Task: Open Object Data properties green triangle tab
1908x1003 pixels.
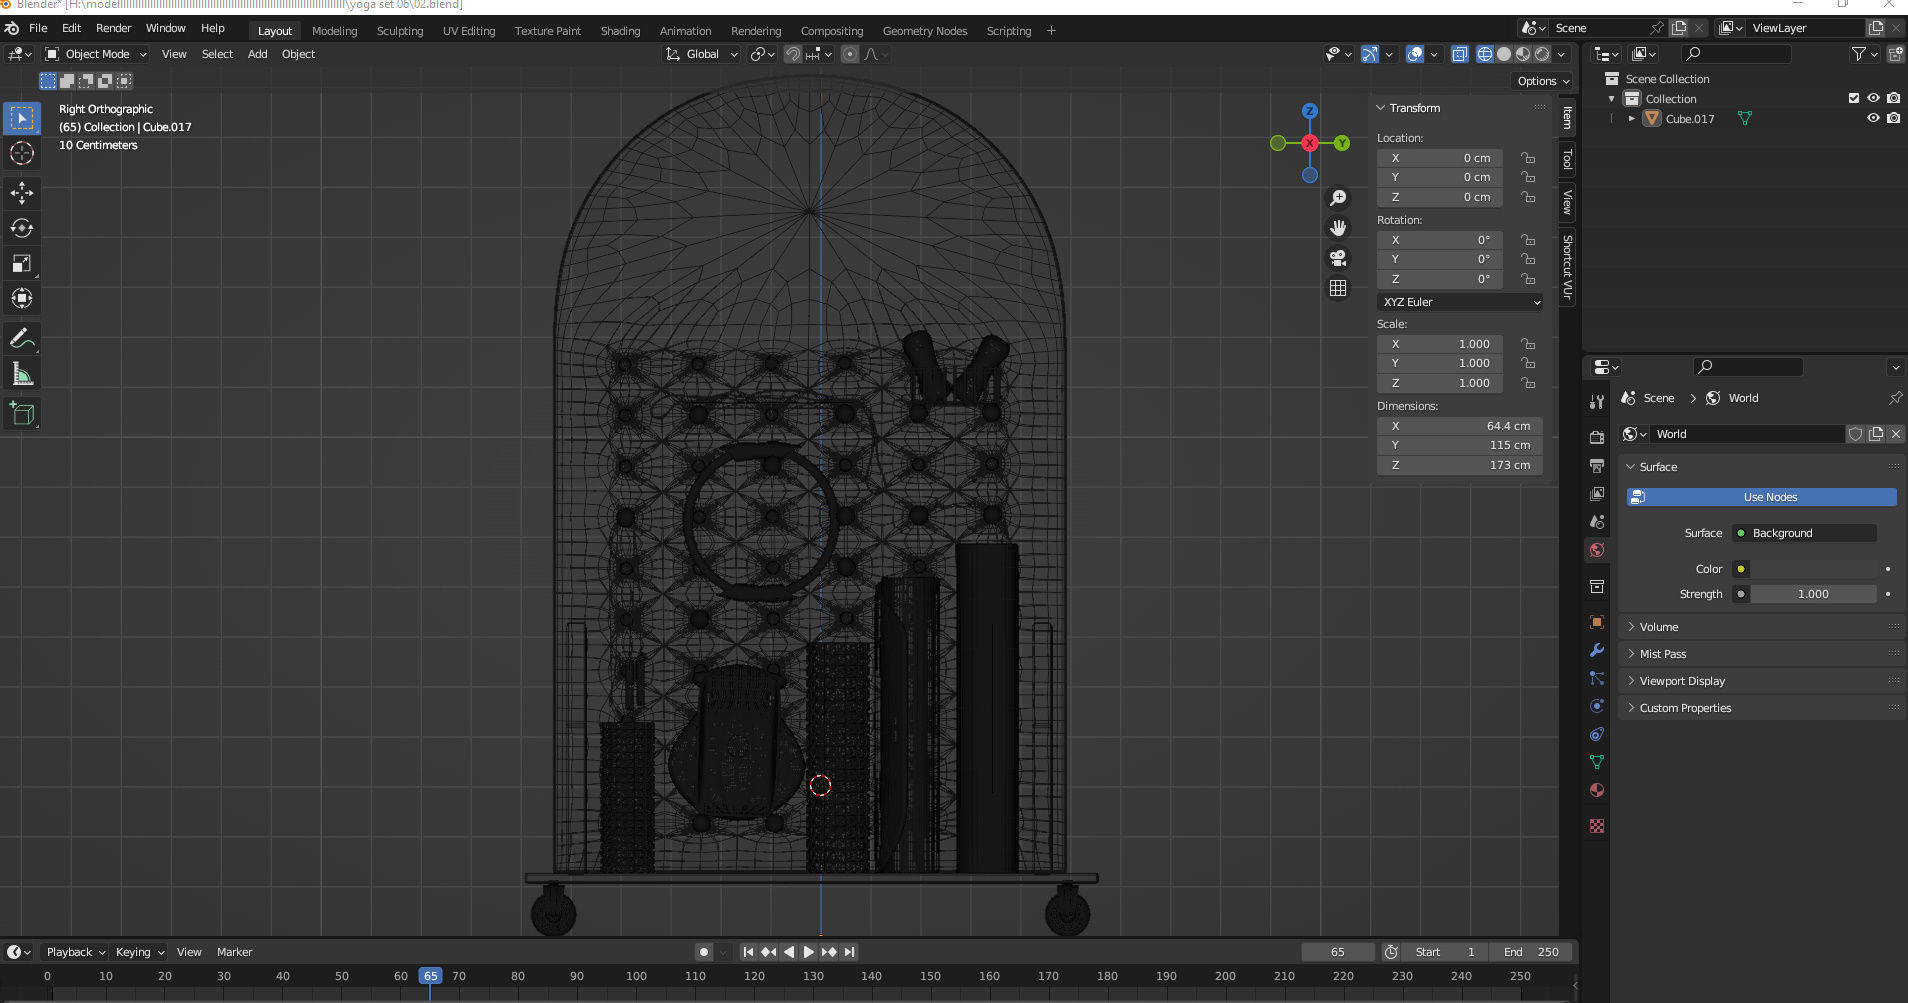Action: point(1597,762)
